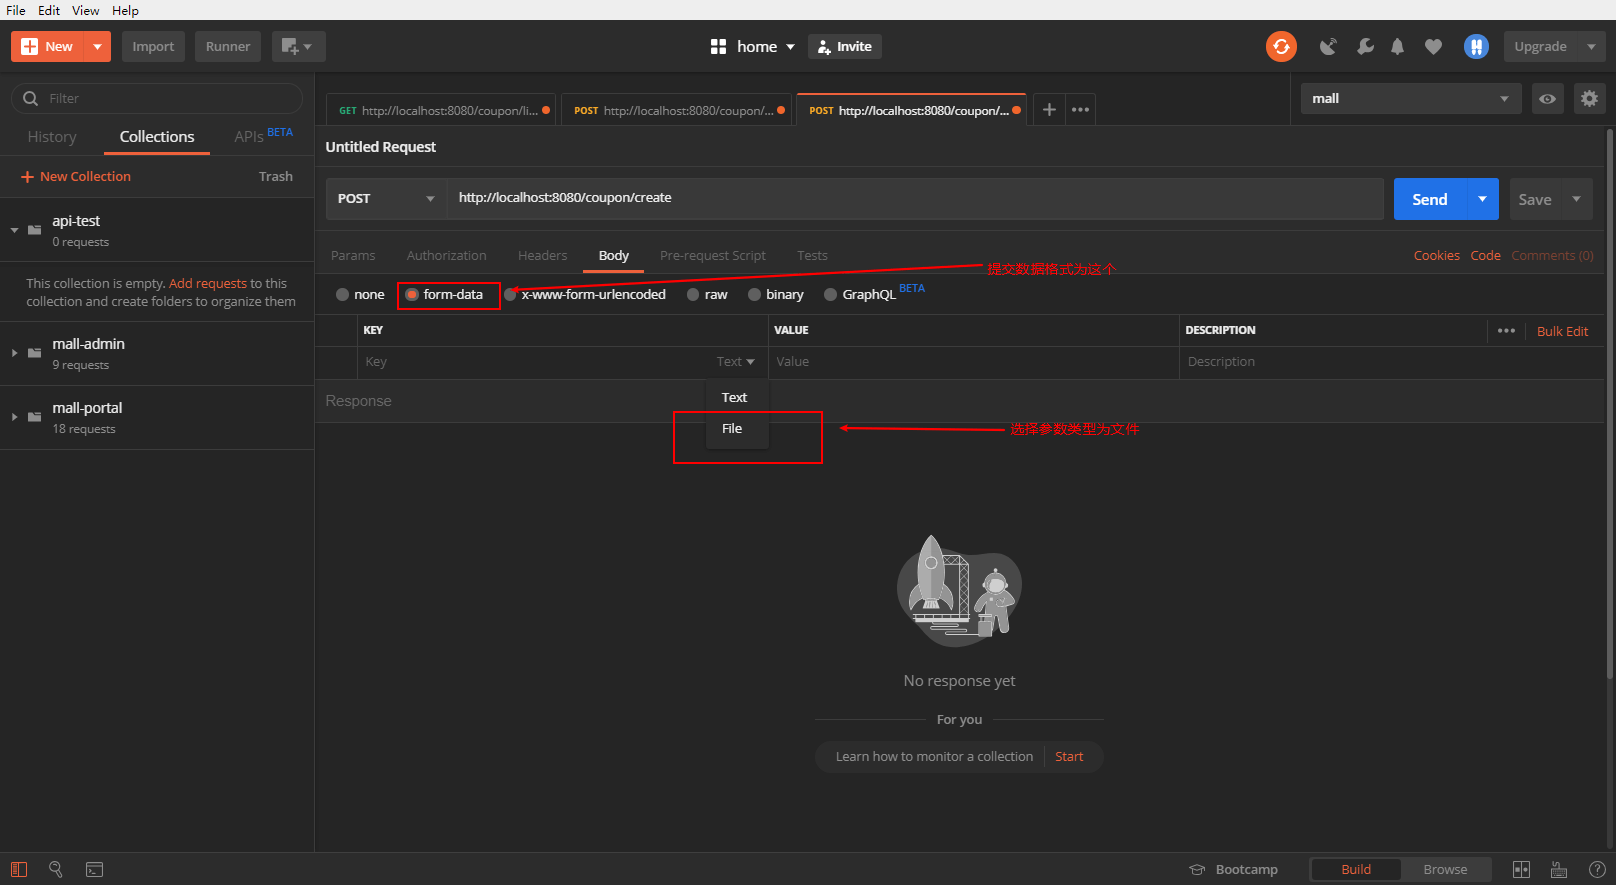Select the GraphQL body radio button
1616x885 pixels.
pyautogui.click(x=830, y=294)
